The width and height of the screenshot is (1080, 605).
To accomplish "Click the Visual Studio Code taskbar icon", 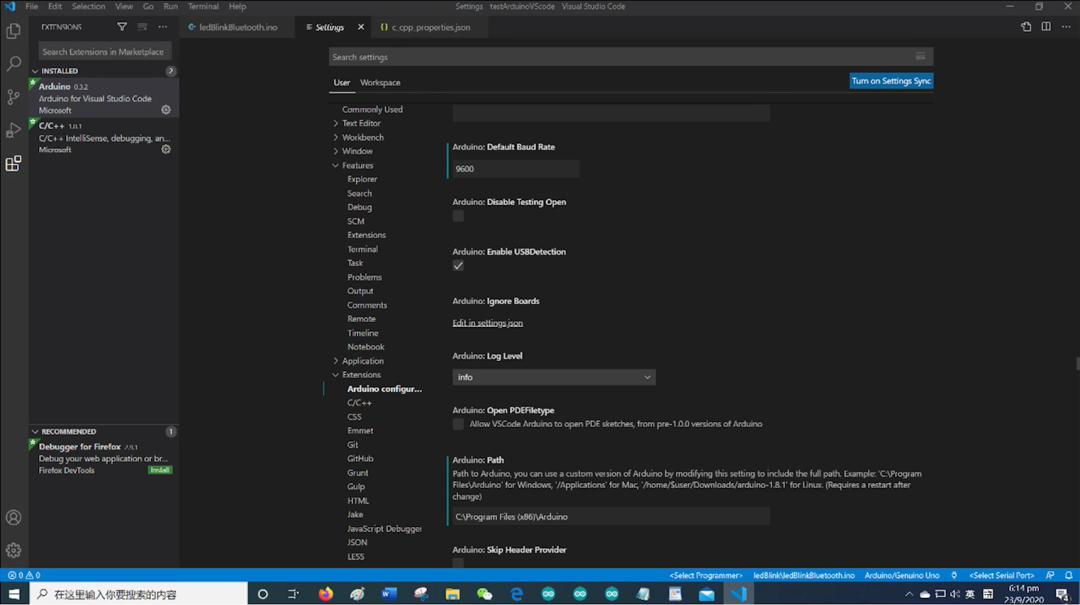I will pos(740,592).
